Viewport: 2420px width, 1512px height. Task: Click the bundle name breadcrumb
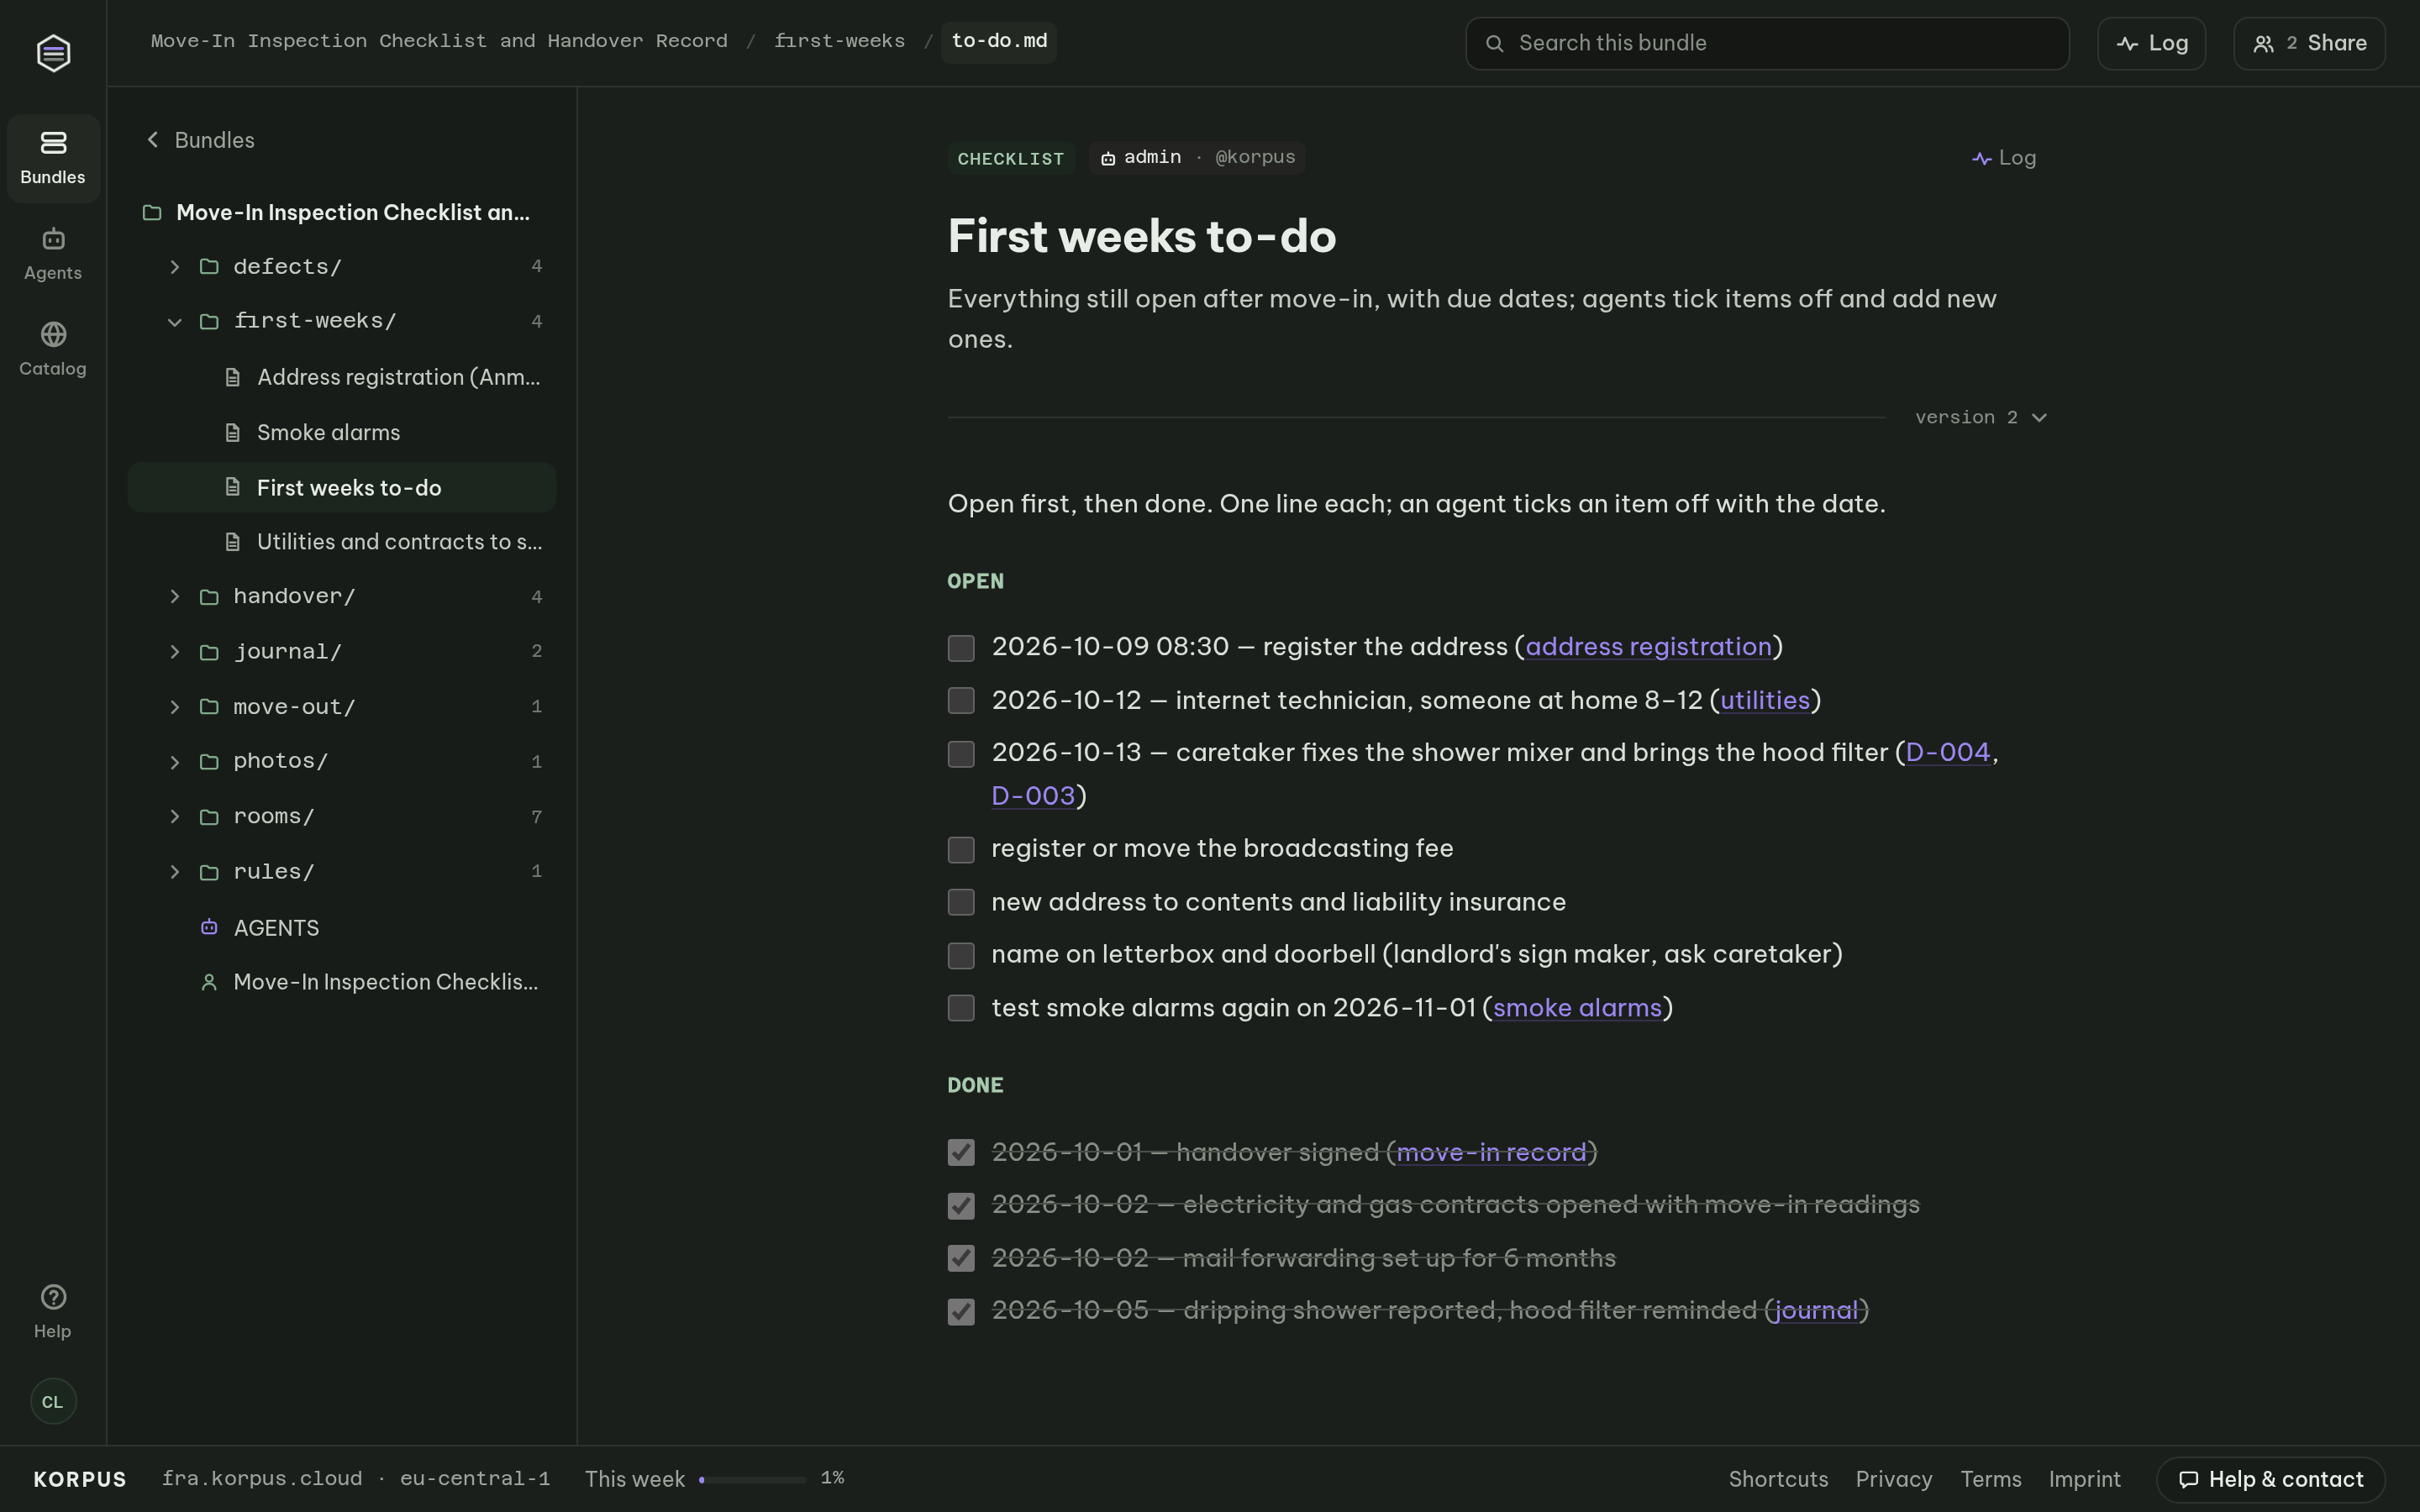click(439, 42)
